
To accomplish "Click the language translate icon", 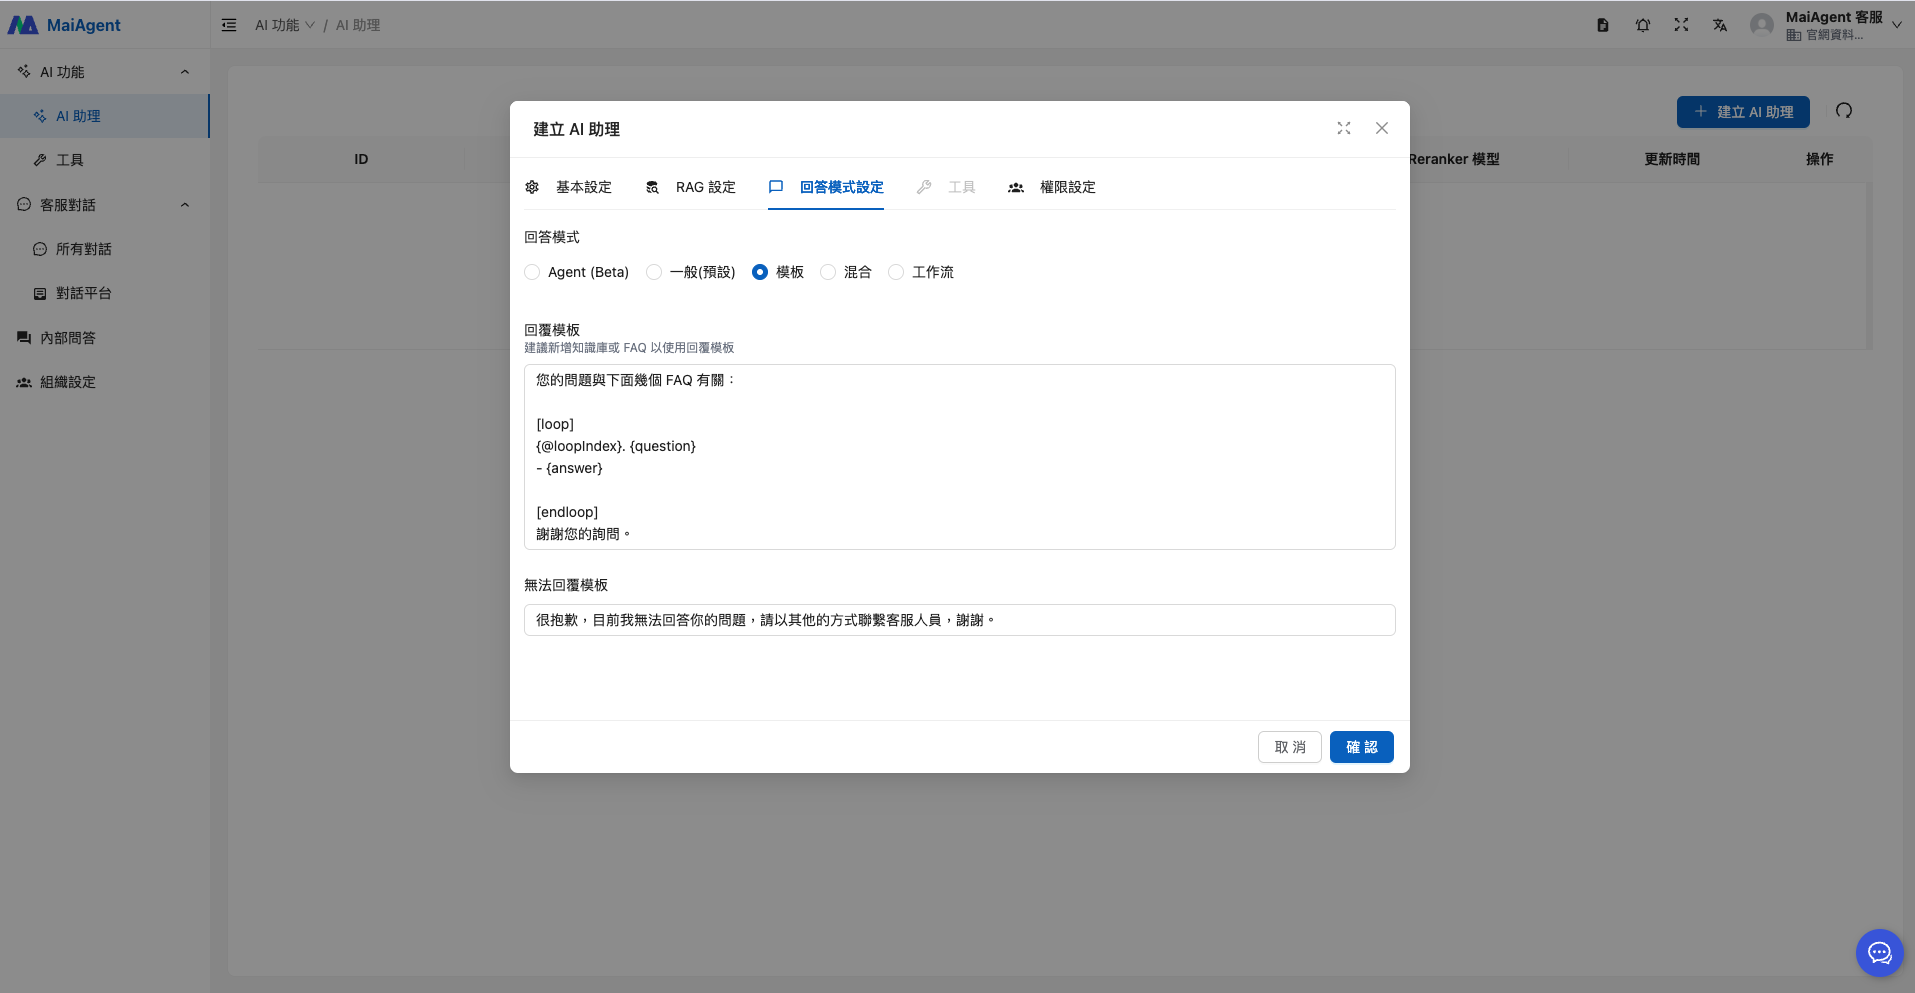I will [1720, 25].
